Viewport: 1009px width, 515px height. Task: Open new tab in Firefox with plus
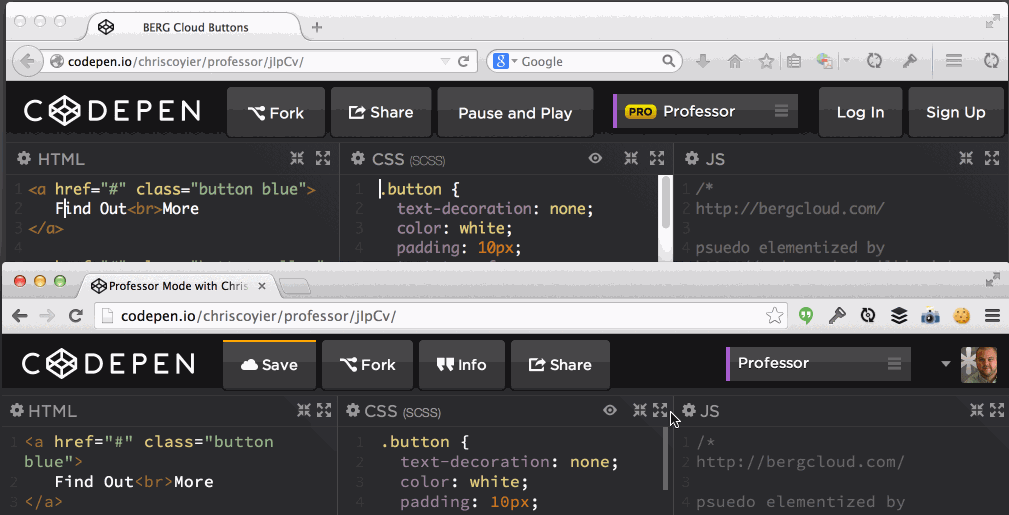tap(317, 27)
